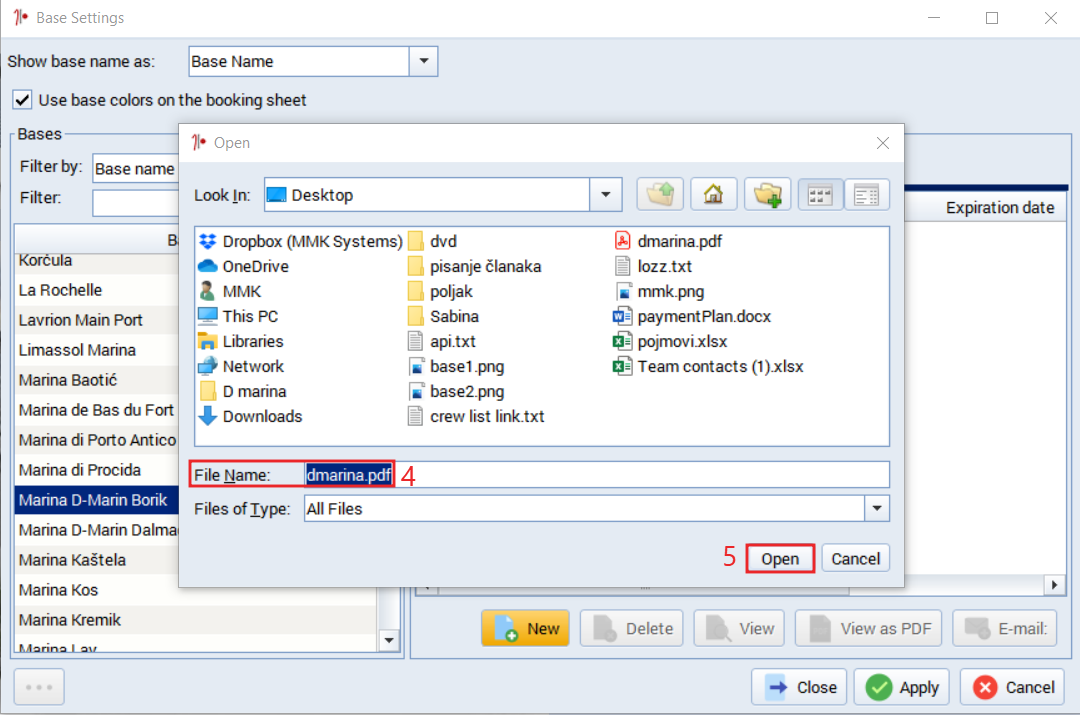
Task: Cancel the Open file dialog
Action: (x=855, y=559)
